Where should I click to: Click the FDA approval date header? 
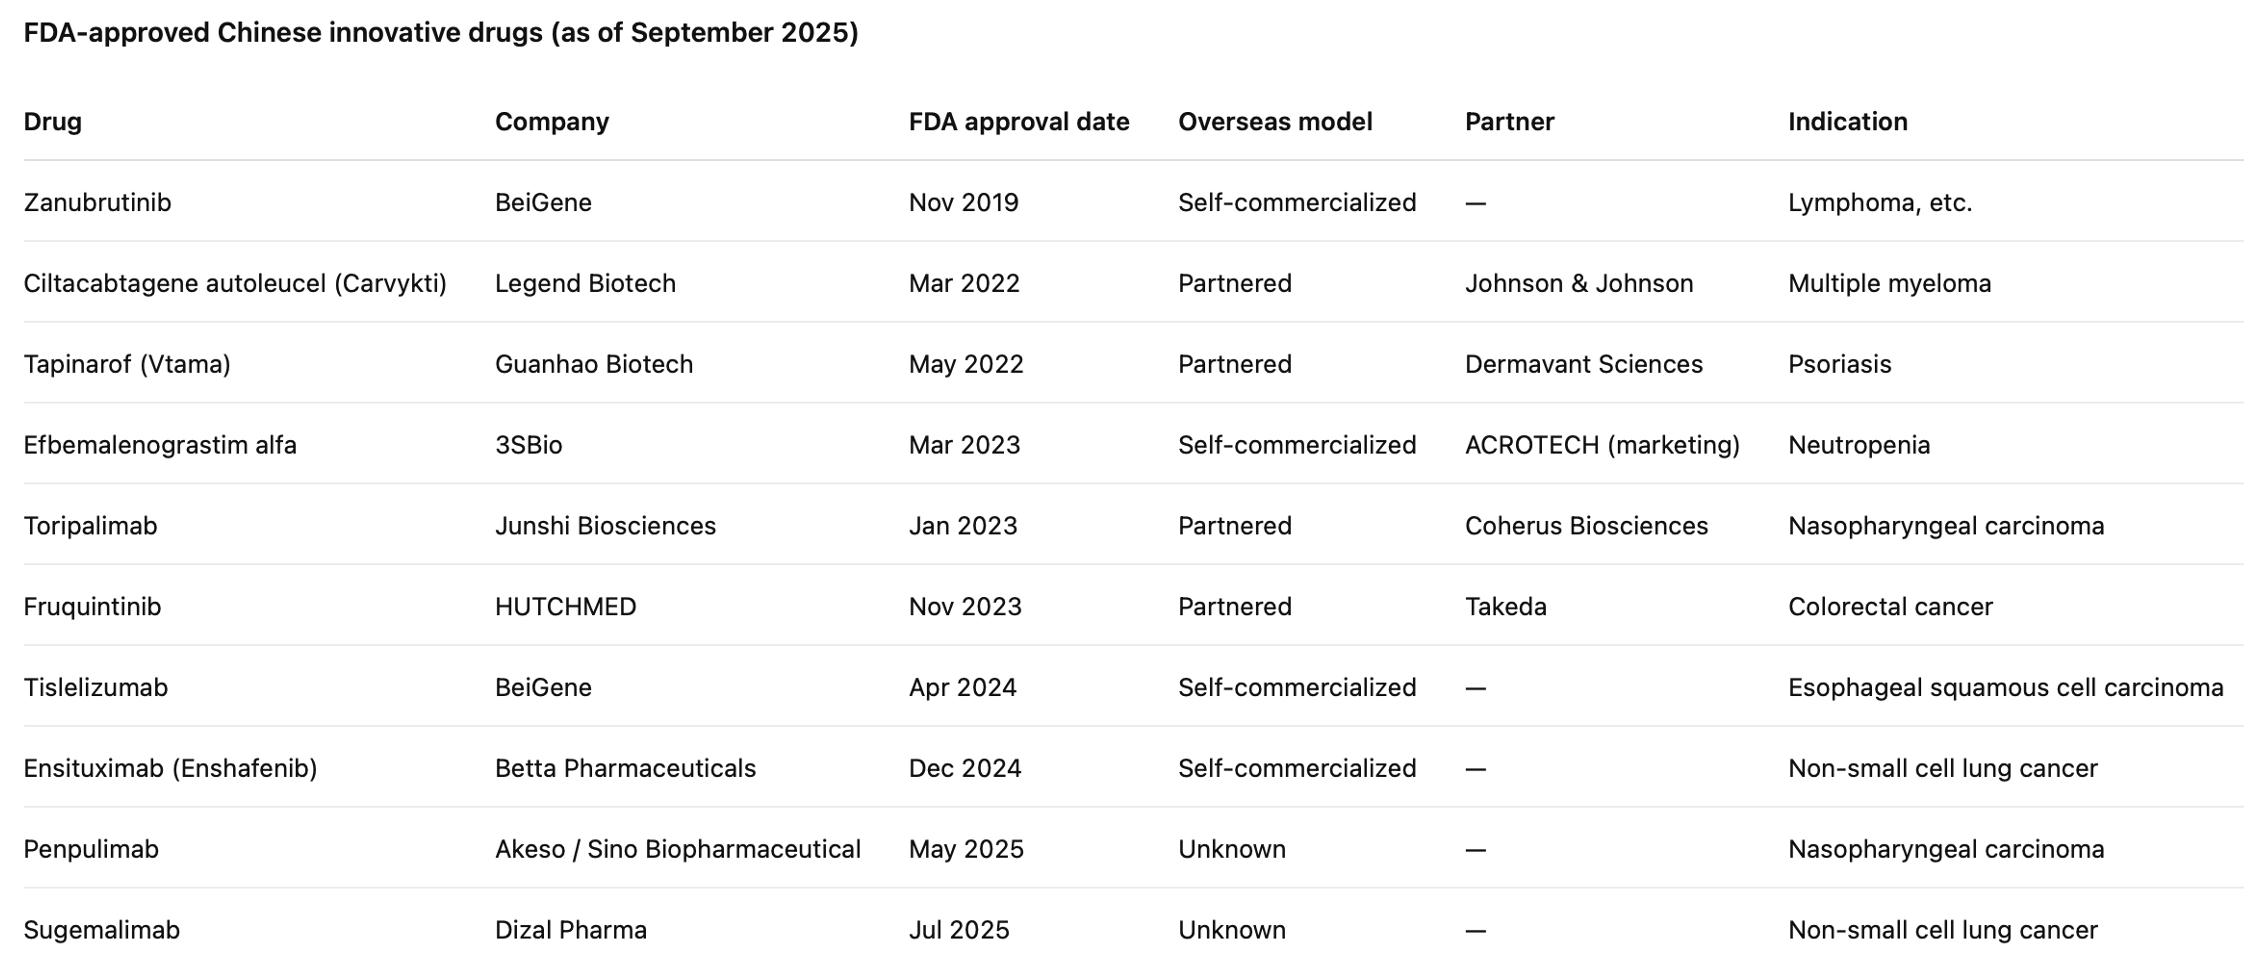1018,122
